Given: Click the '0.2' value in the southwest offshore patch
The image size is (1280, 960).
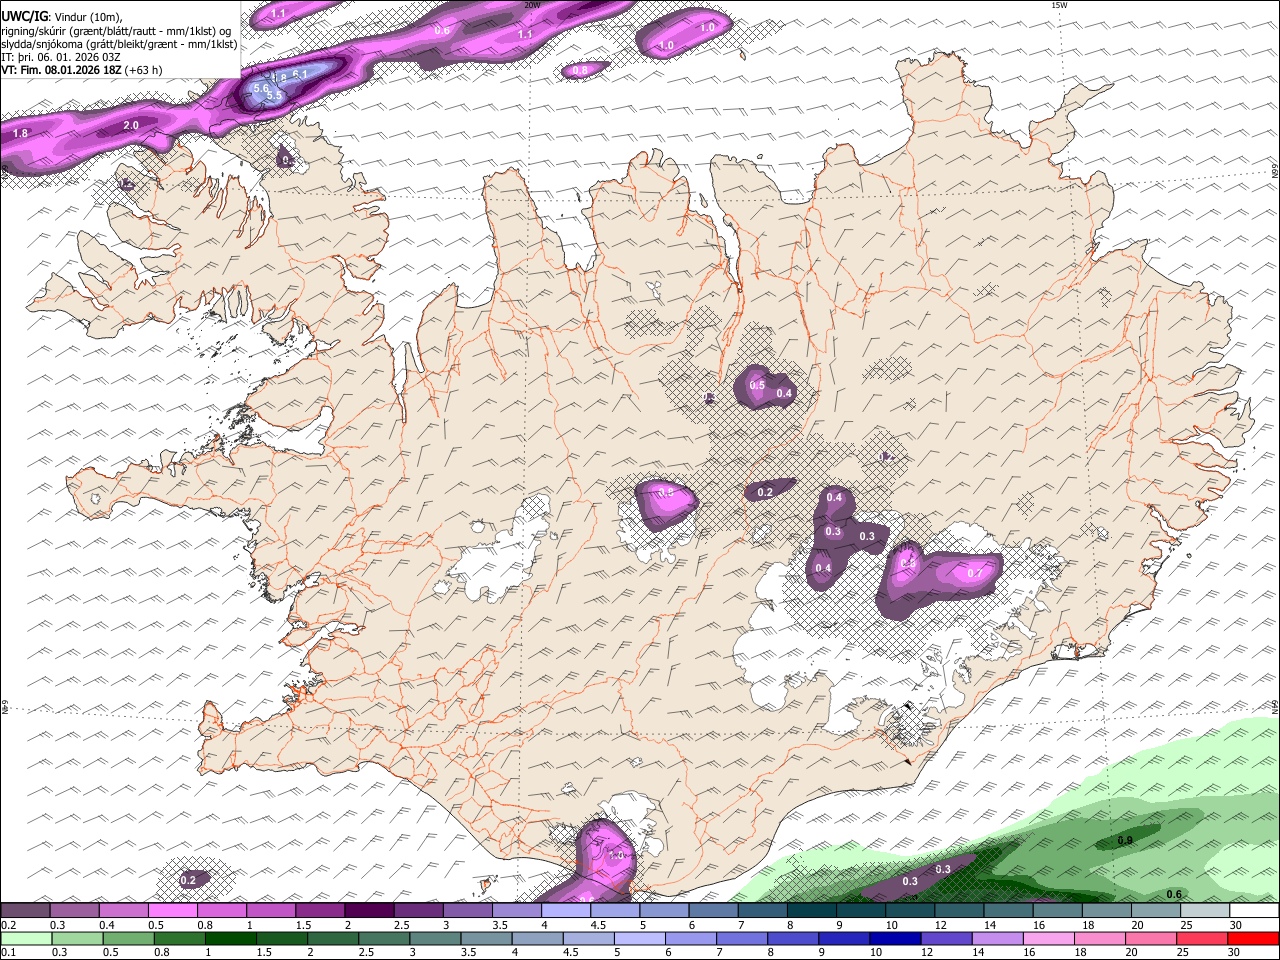Looking at the screenshot, I should coord(188,880).
